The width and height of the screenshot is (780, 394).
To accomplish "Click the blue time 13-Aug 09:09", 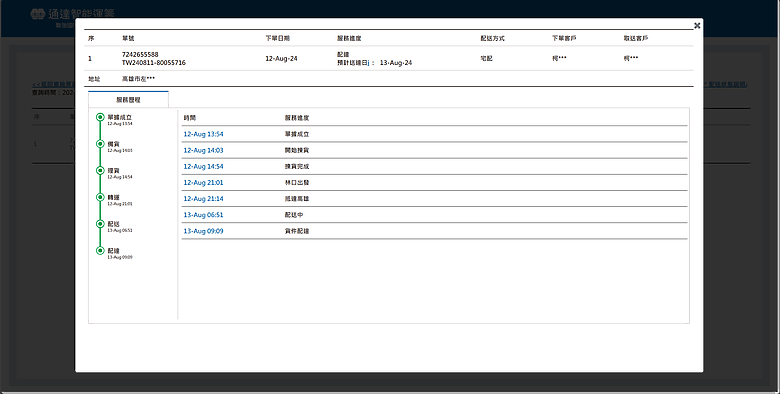I will click(x=203, y=231).
